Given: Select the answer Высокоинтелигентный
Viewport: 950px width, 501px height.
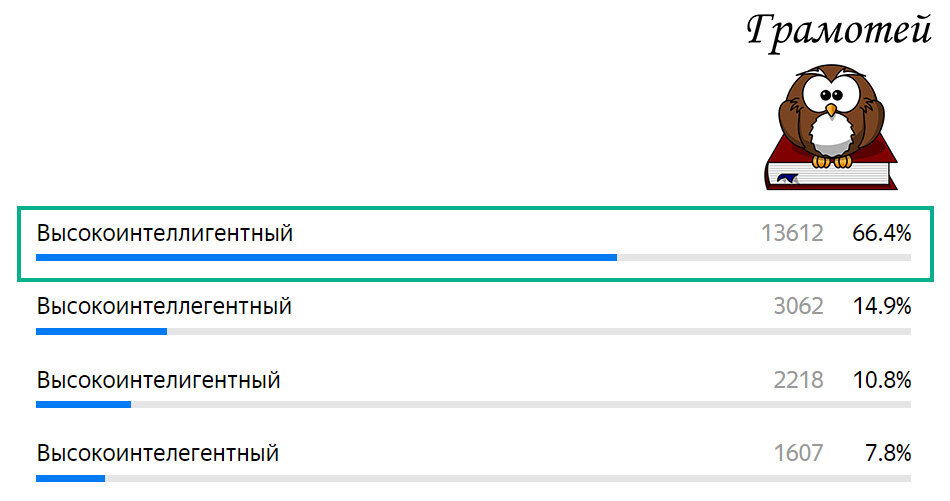Looking at the screenshot, I should (x=159, y=380).
